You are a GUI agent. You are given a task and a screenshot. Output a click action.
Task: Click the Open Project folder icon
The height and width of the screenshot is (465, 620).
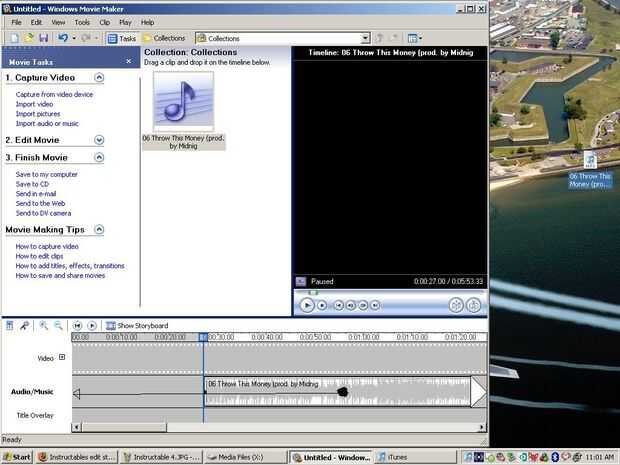point(29,38)
